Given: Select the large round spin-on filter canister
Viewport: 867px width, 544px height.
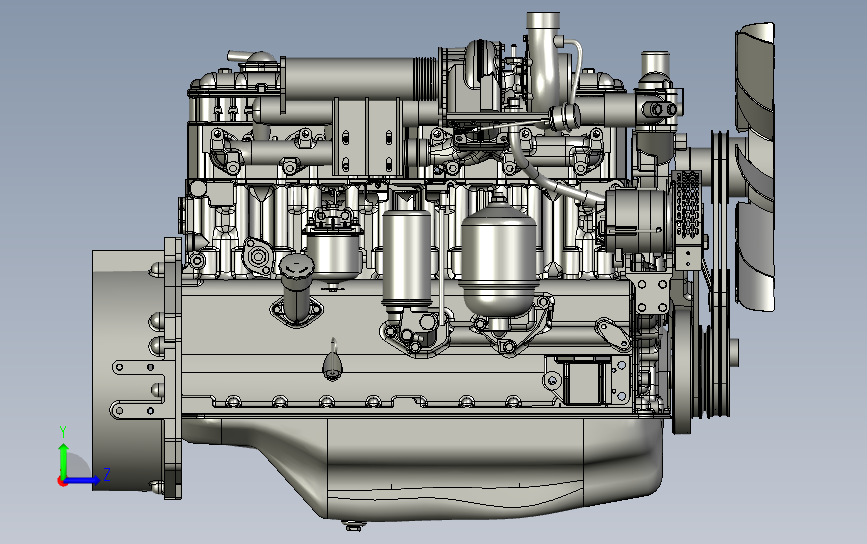Looking at the screenshot, I should (x=498, y=260).
